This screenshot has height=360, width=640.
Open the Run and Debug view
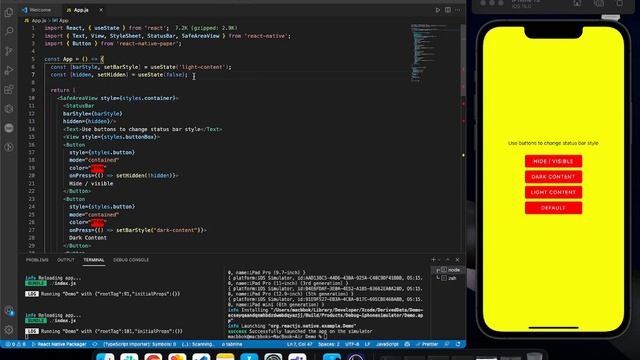click(9, 70)
